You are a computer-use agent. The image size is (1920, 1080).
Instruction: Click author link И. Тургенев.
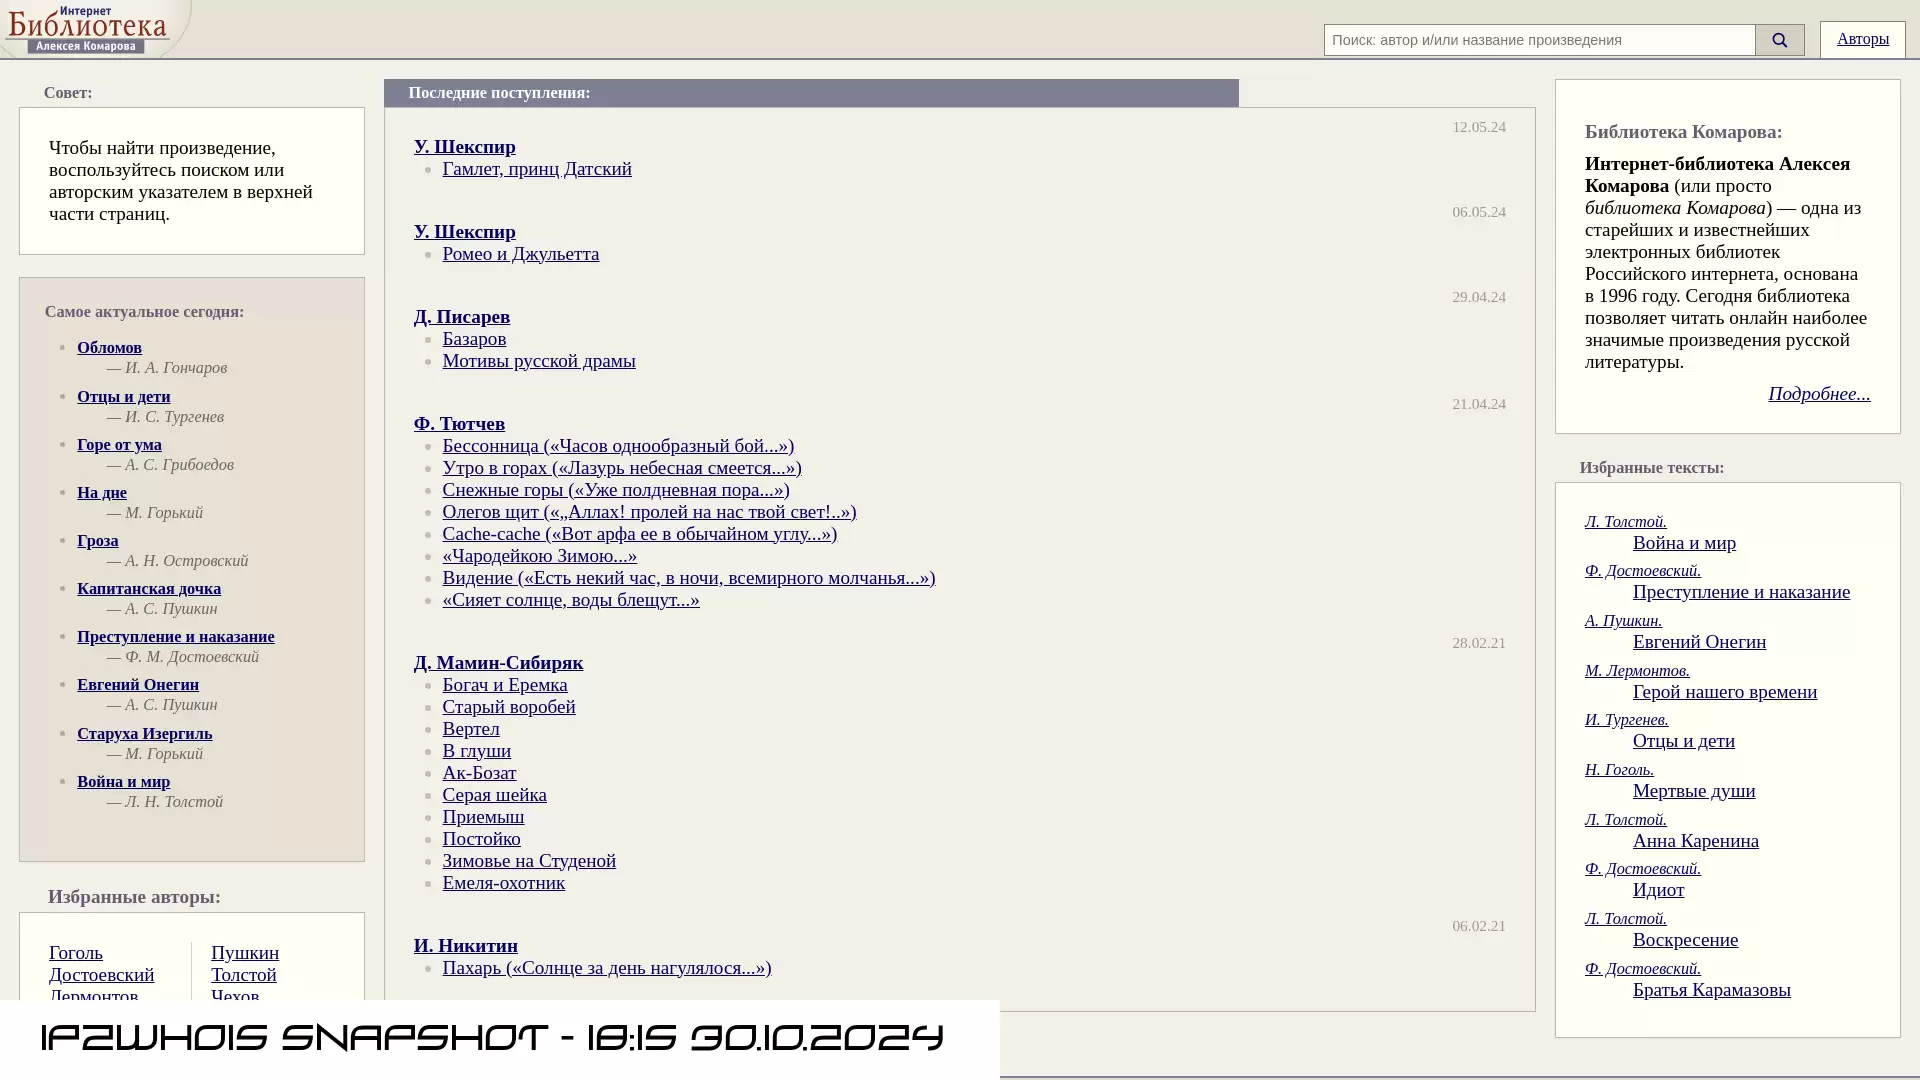click(1627, 720)
